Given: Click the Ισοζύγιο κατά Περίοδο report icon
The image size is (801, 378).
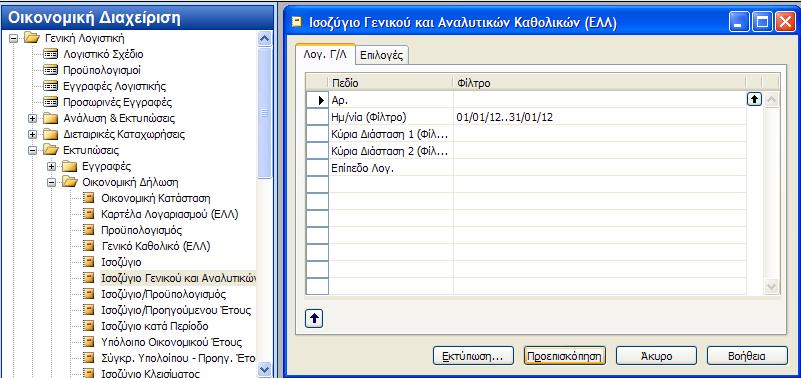Looking at the screenshot, I should (x=89, y=326).
